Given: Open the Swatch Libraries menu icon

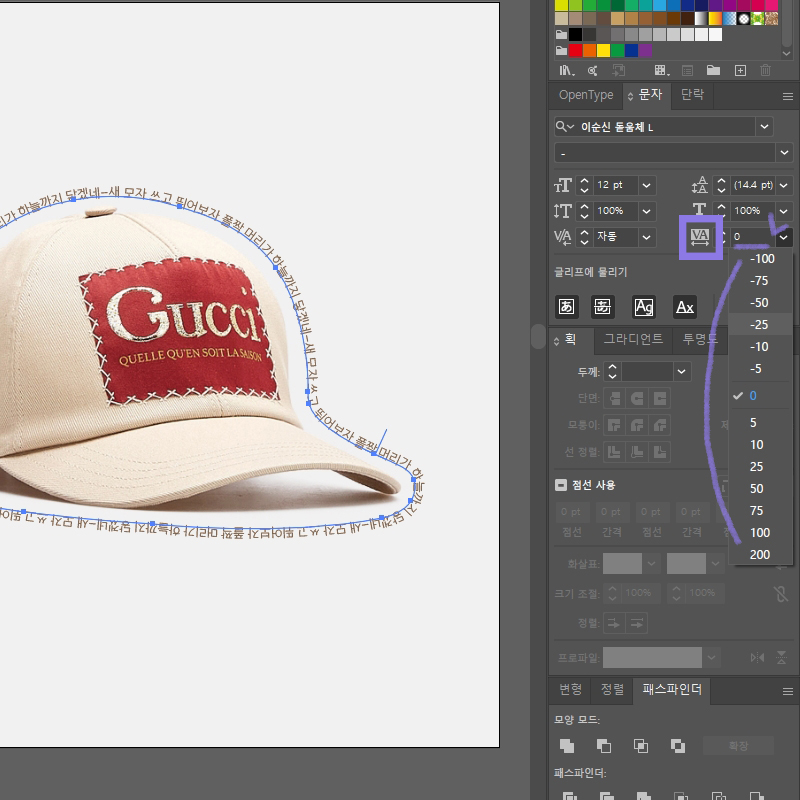Looking at the screenshot, I should click(x=565, y=70).
